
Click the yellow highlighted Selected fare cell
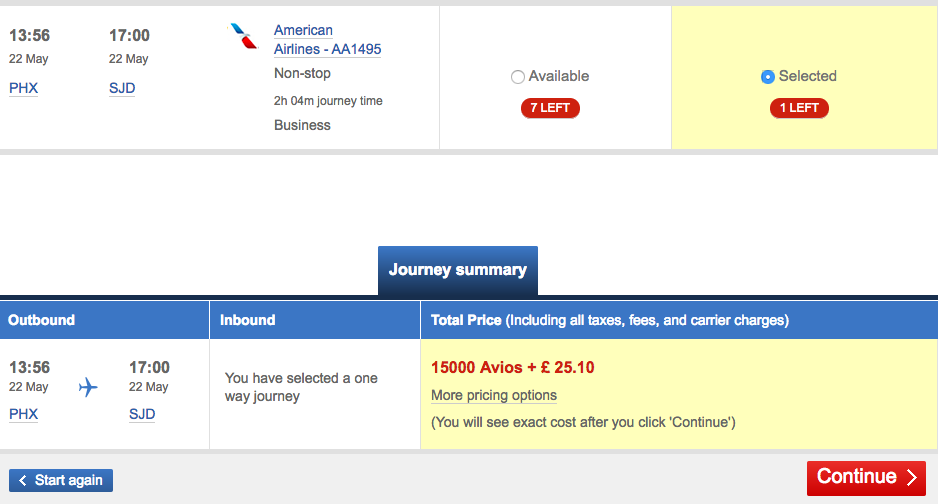point(804,78)
